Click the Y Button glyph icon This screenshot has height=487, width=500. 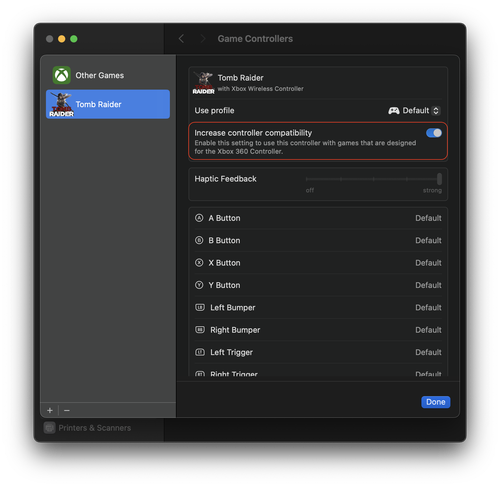click(199, 285)
